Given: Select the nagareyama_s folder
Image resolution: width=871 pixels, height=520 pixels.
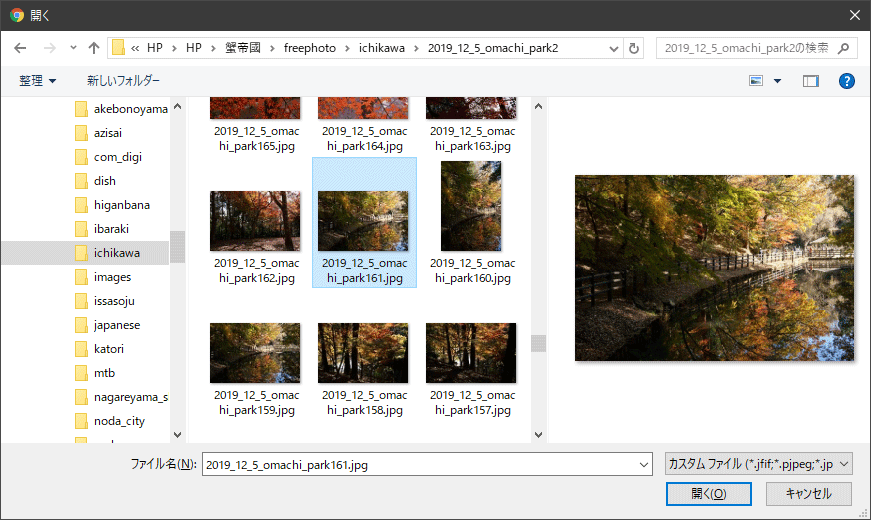Looking at the screenshot, I should [121, 397].
